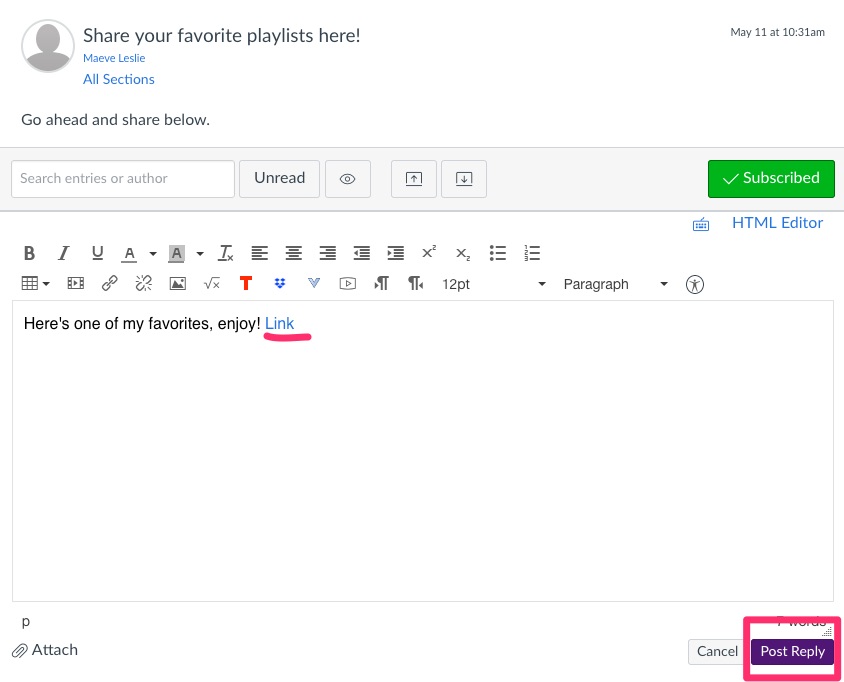Open the accessibility checker icon
The height and width of the screenshot is (682, 844).
tap(696, 284)
